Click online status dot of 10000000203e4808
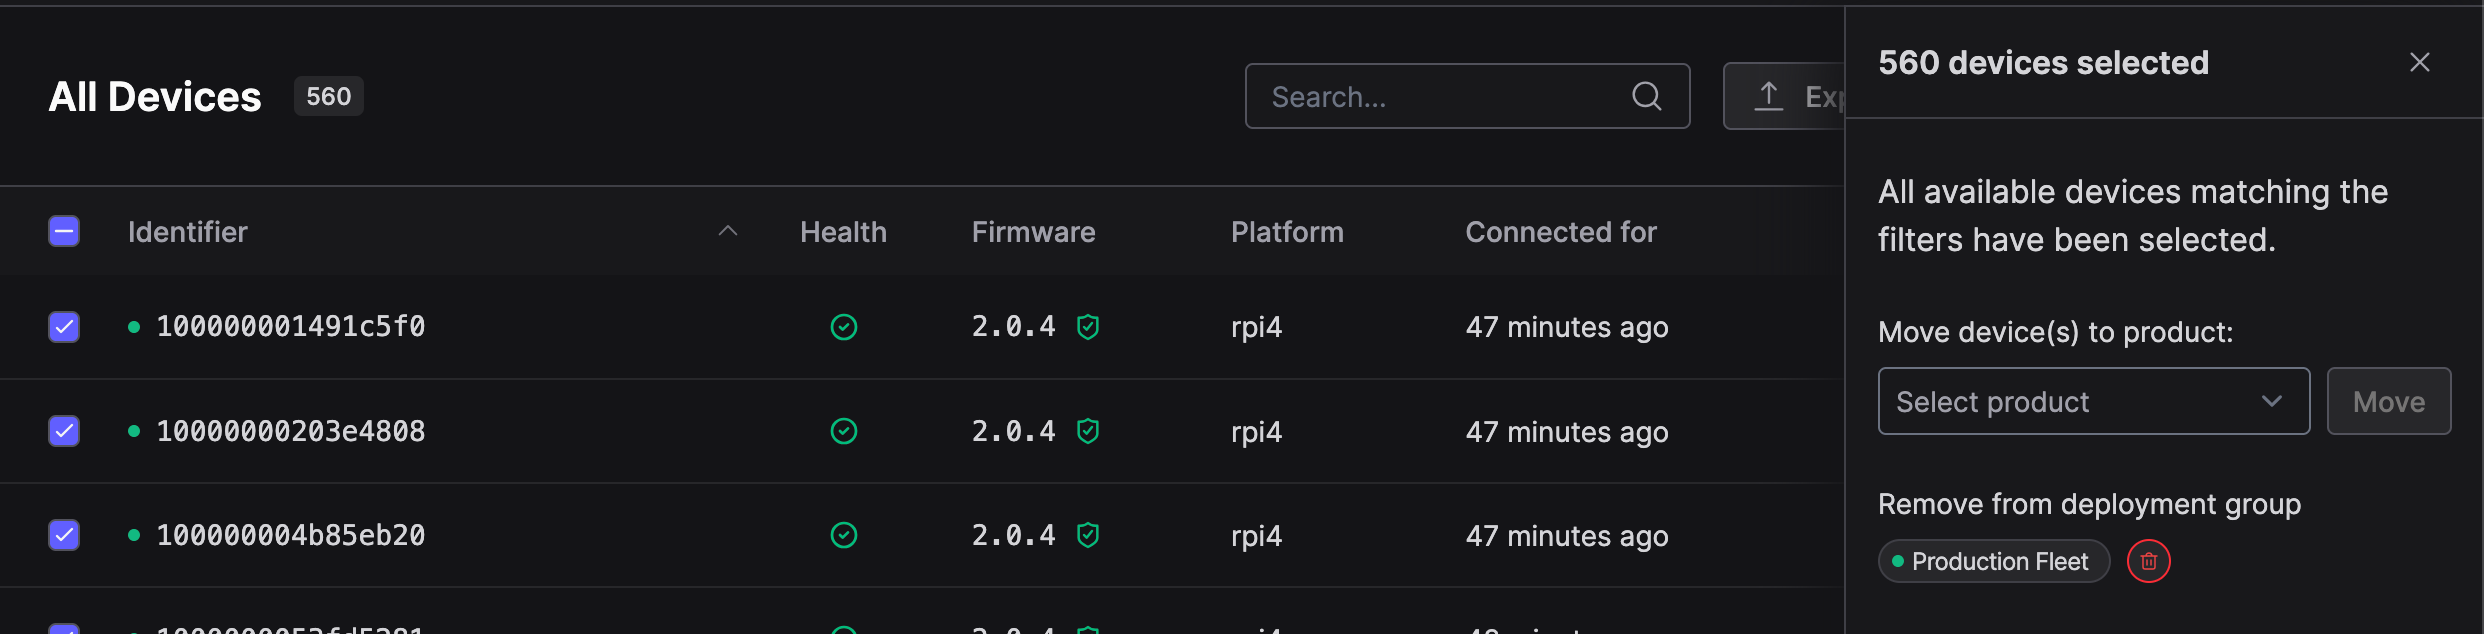 tap(134, 431)
